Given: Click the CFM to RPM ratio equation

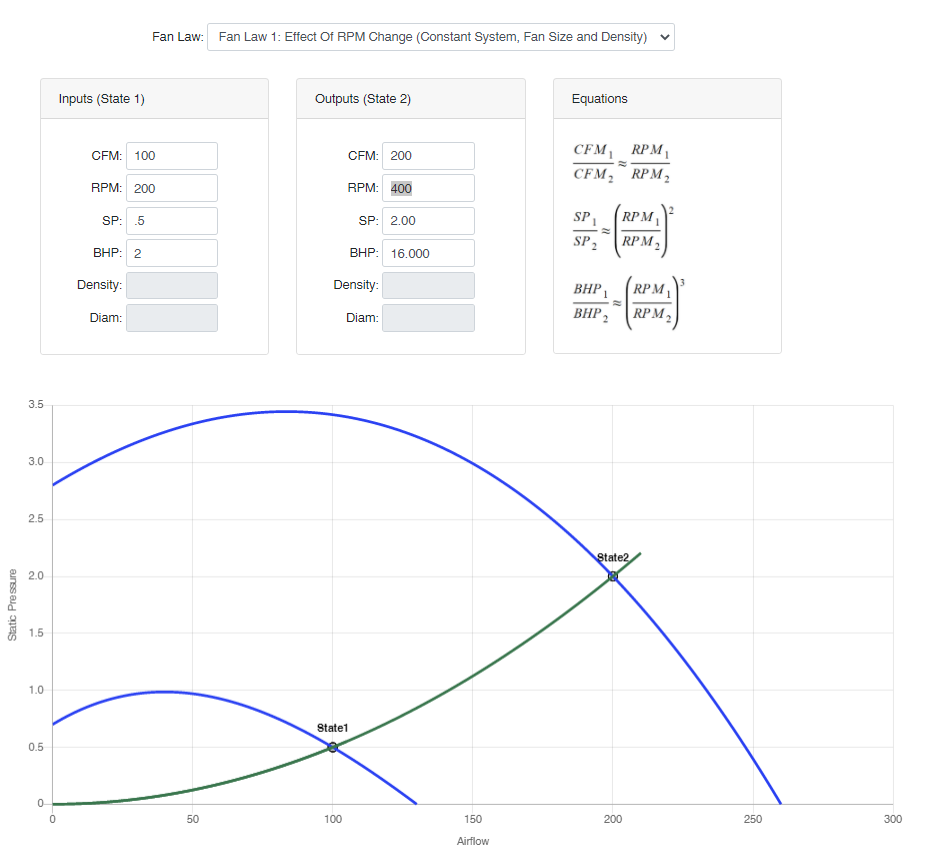Looking at the screenshot, I should click(621, 162).
